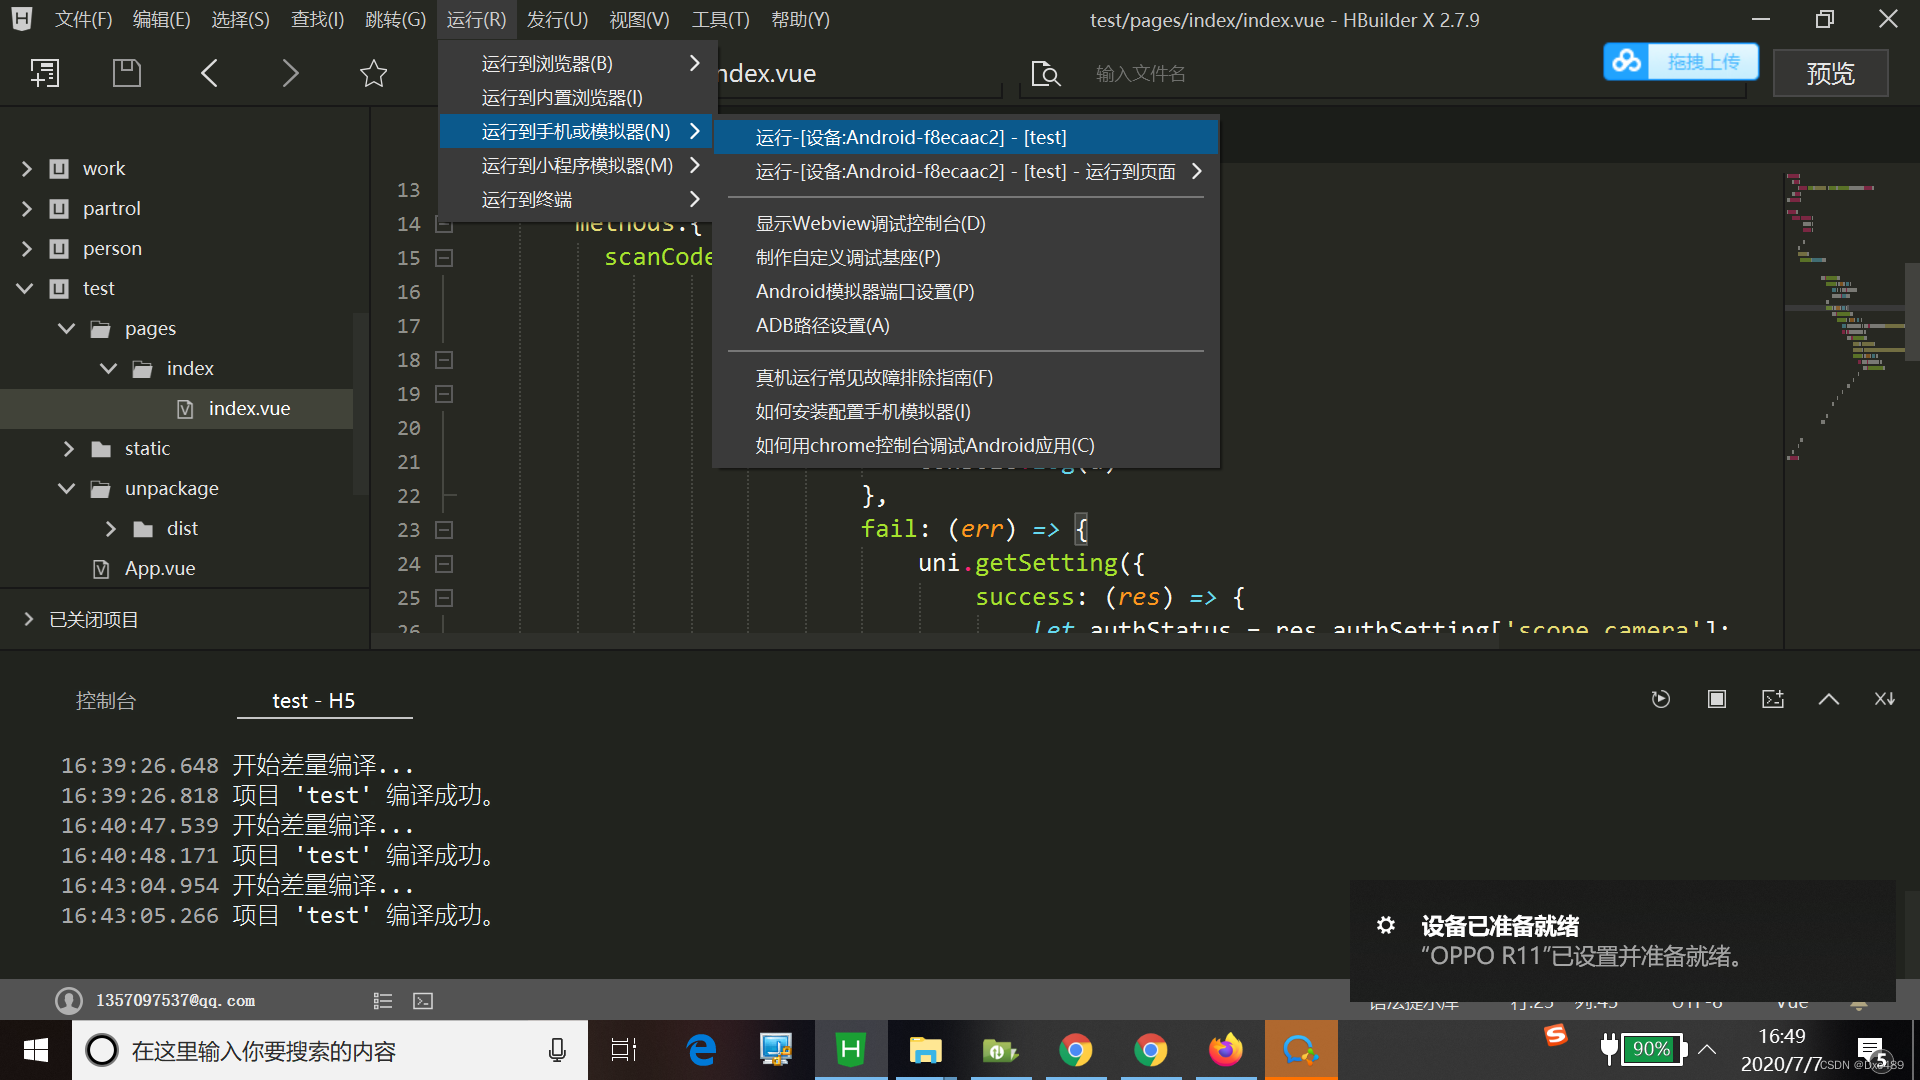Click the 拖拽上传 cloud upload button
The image size is (1920, 1080).
coord(1681,62)
